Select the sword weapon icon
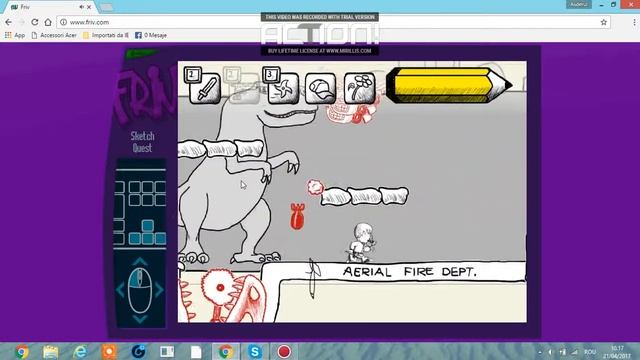This screenshot has height=360, width=640. point(204,88)
